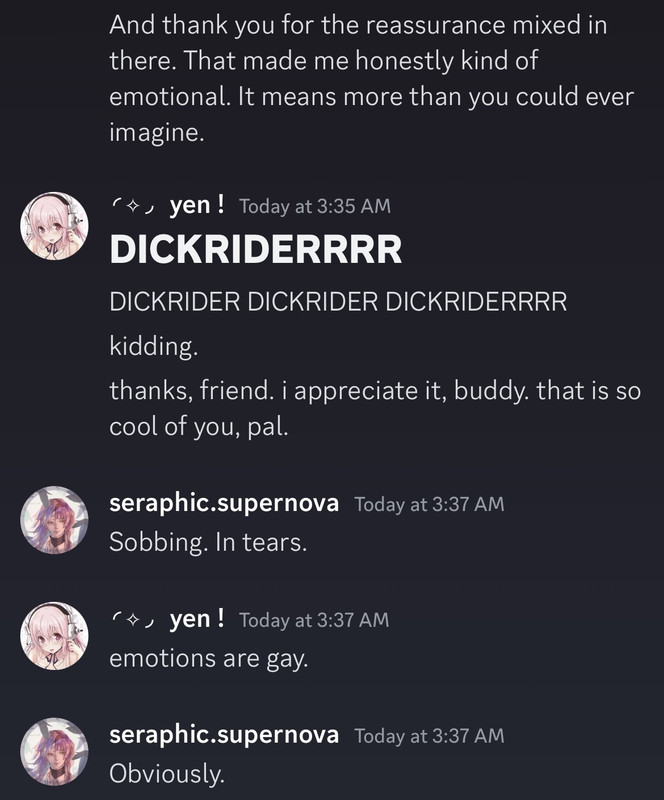
Task: Select the 'And thank you for the reassurance' message
Action: [x=372, y=79]
